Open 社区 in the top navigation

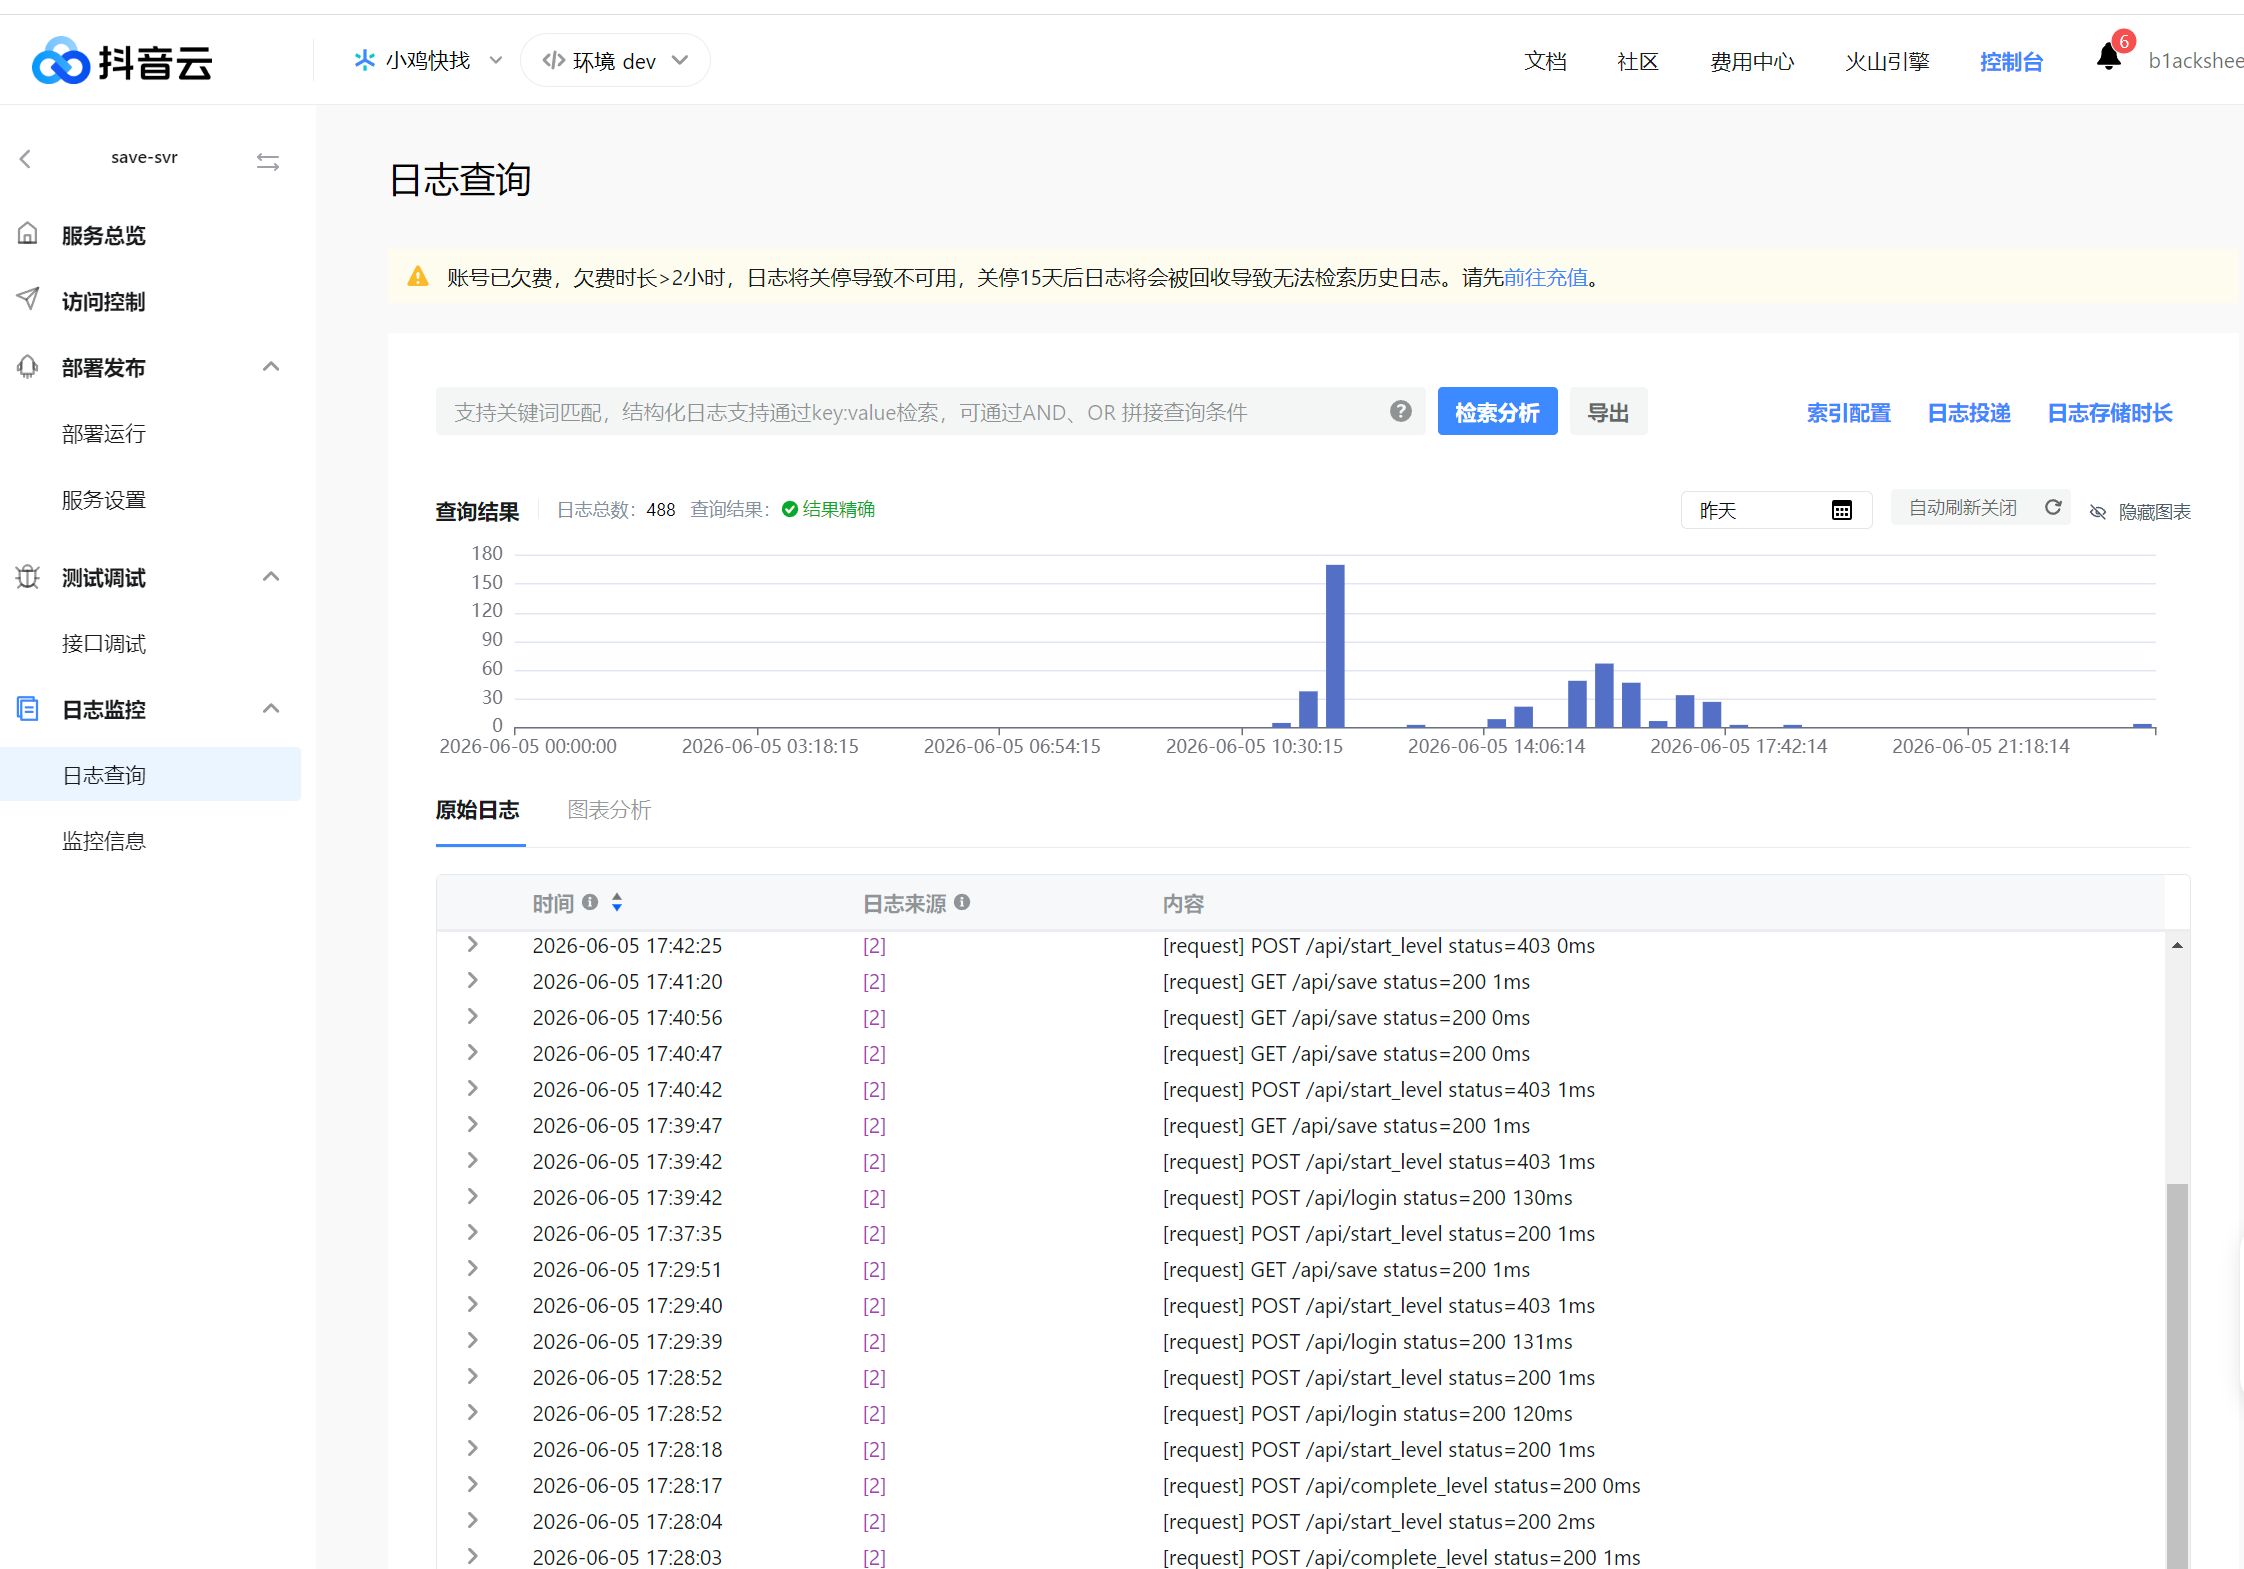tap(1638, 61)
